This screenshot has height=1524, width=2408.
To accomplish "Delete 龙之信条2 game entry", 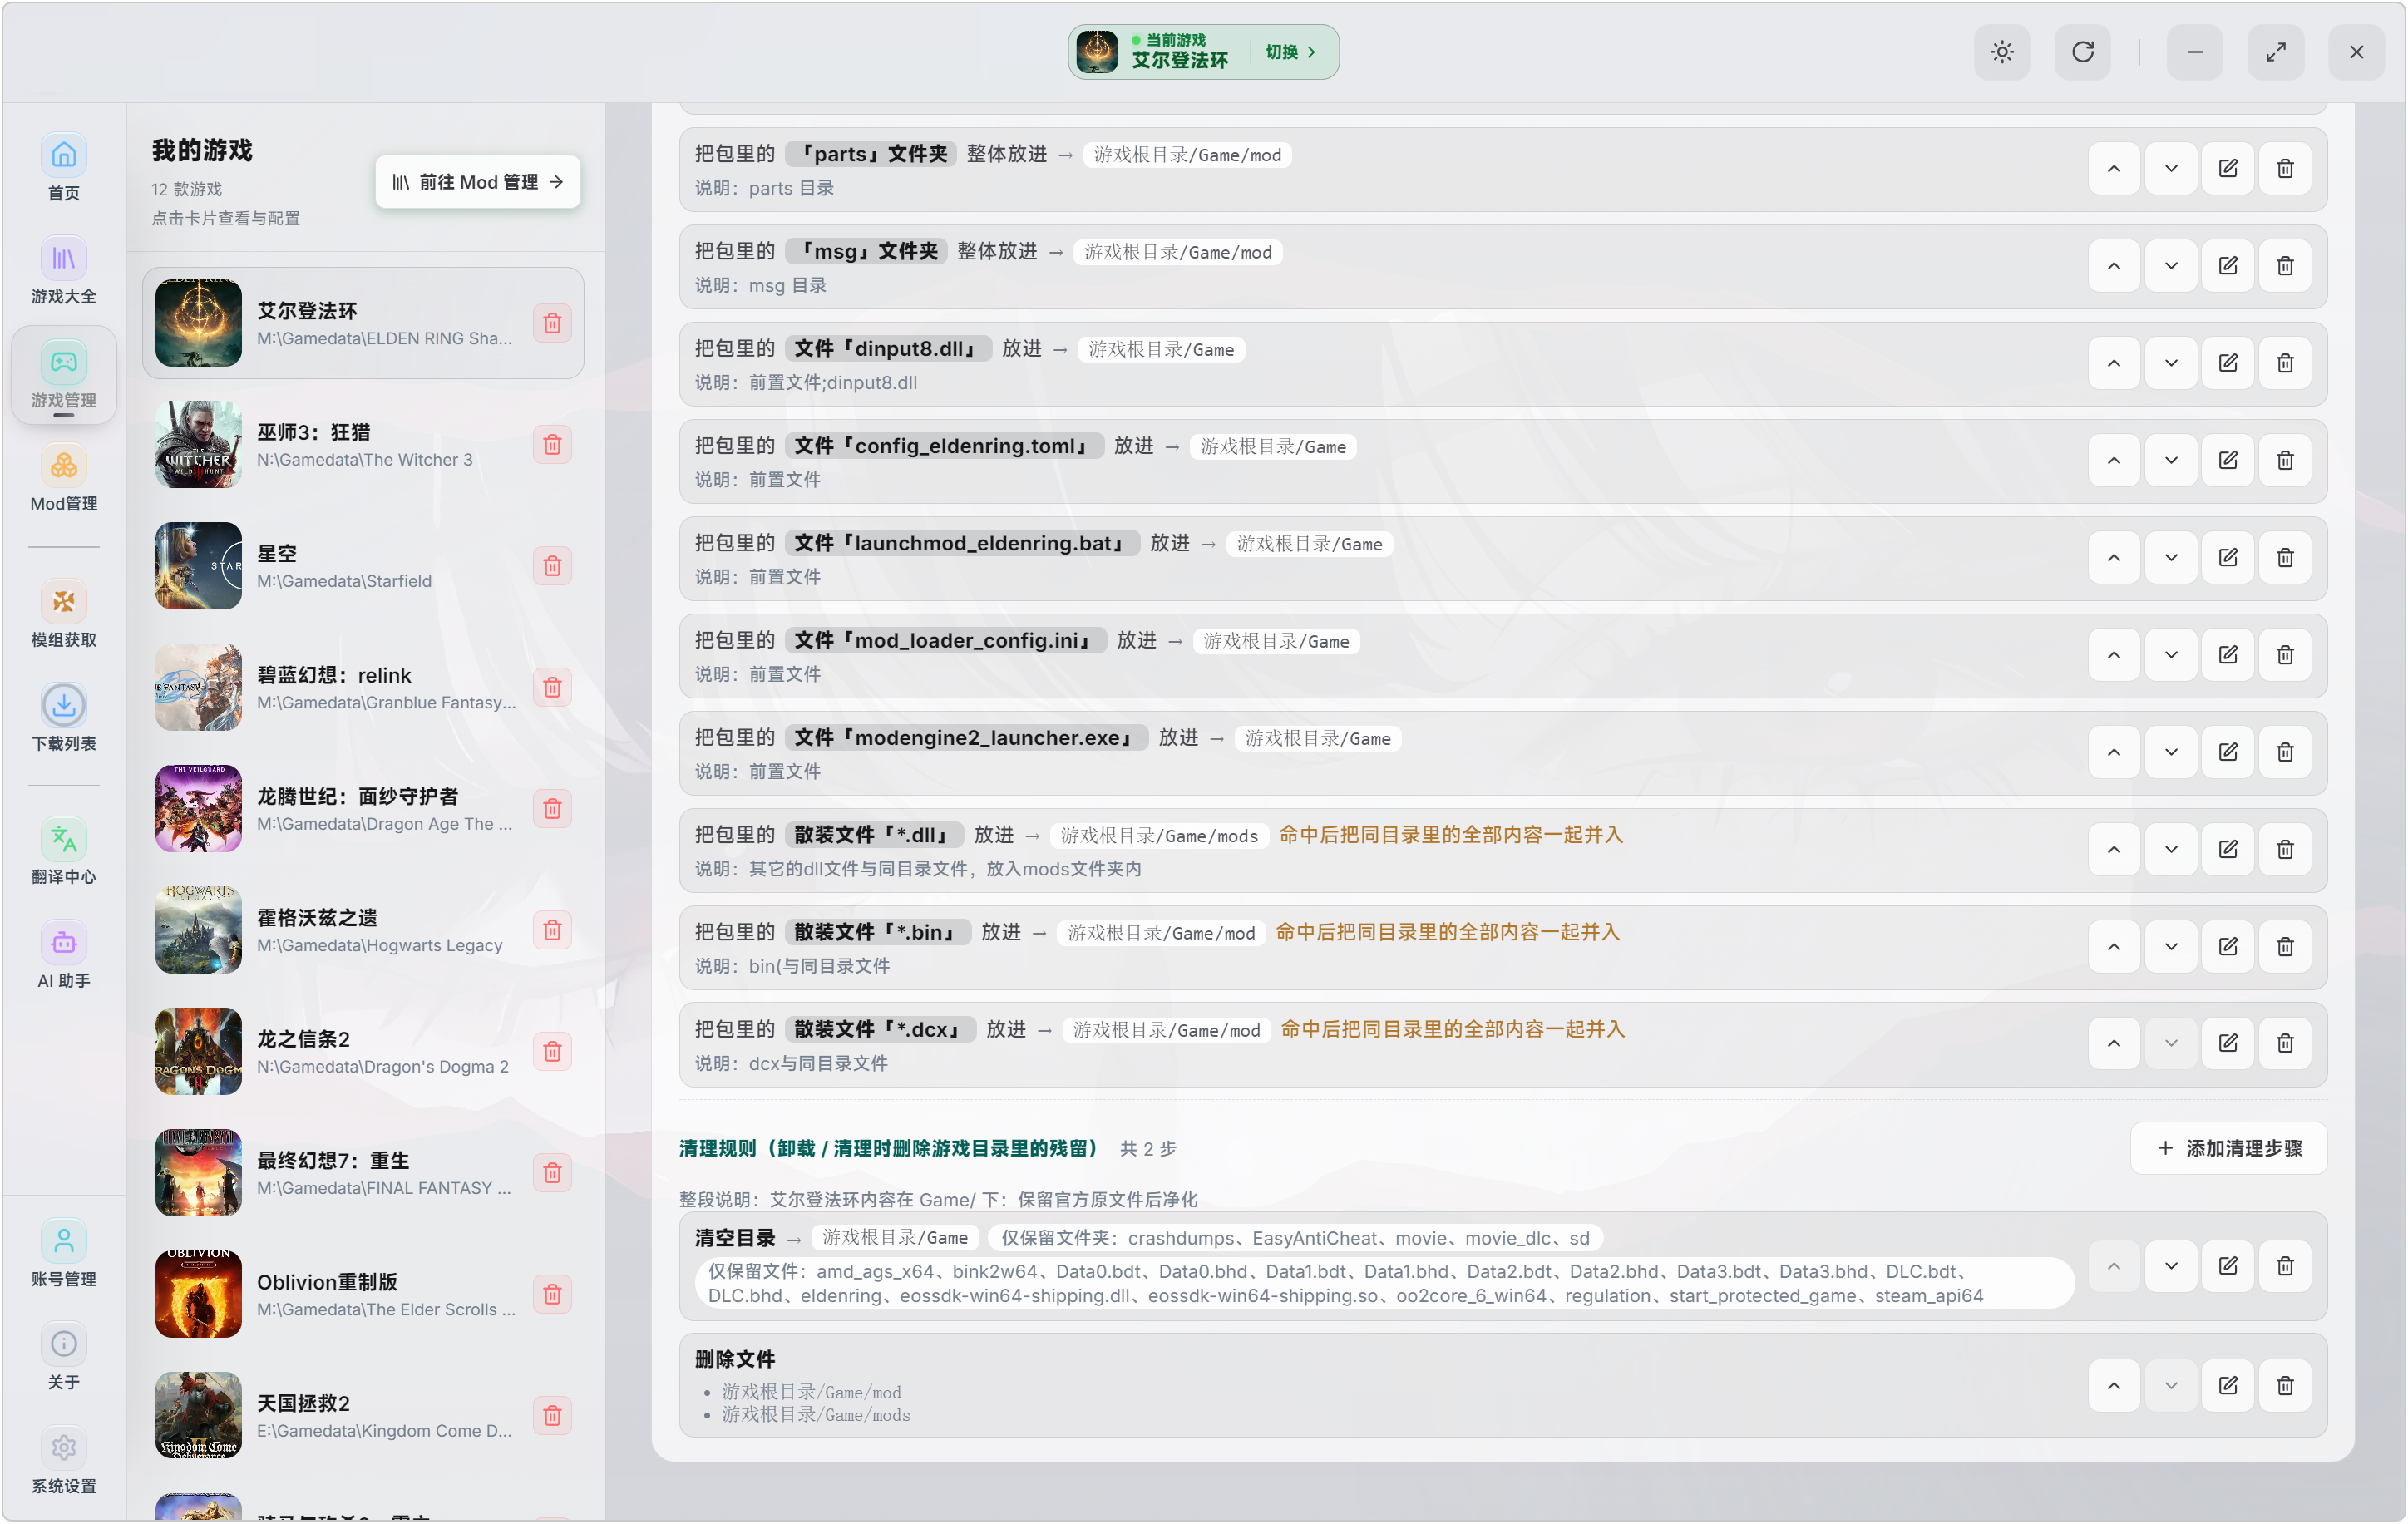I will 552,1051.
